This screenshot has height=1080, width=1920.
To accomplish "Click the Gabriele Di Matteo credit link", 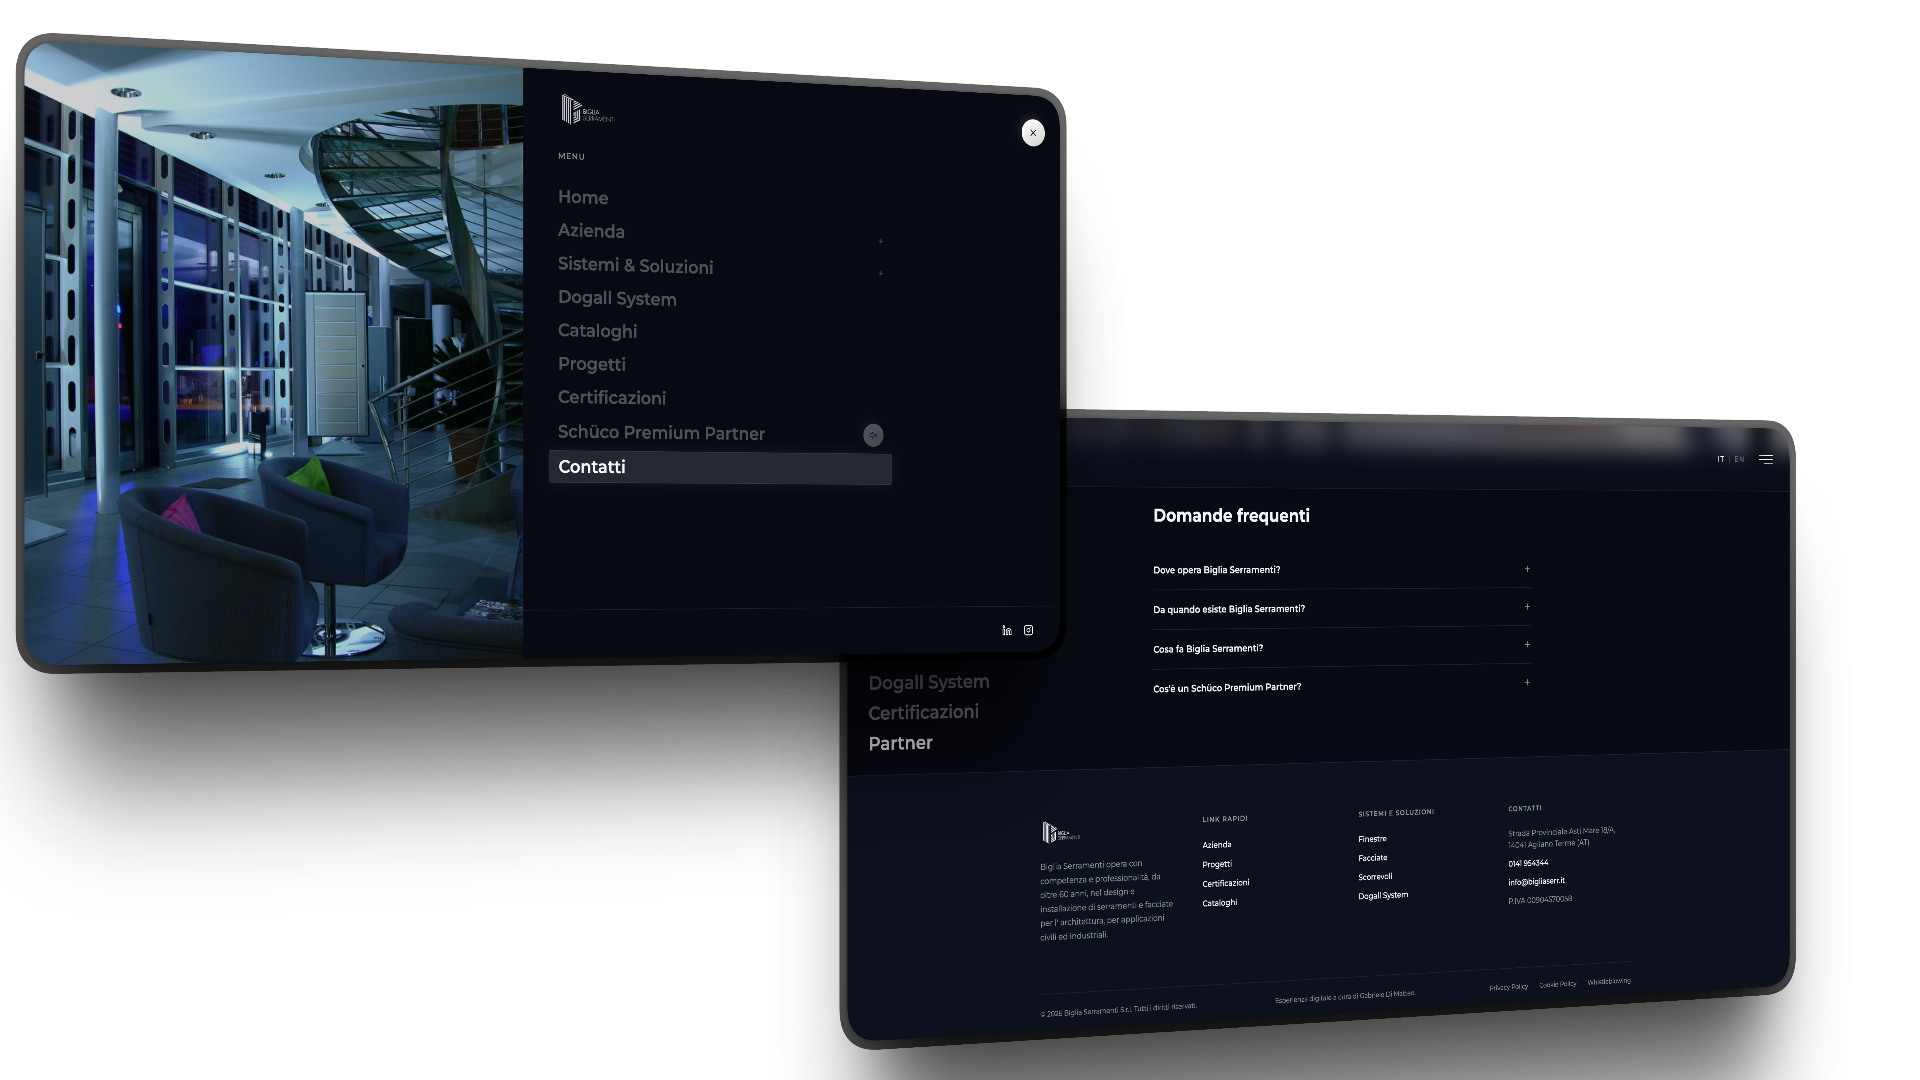I will click(1345, 997).
